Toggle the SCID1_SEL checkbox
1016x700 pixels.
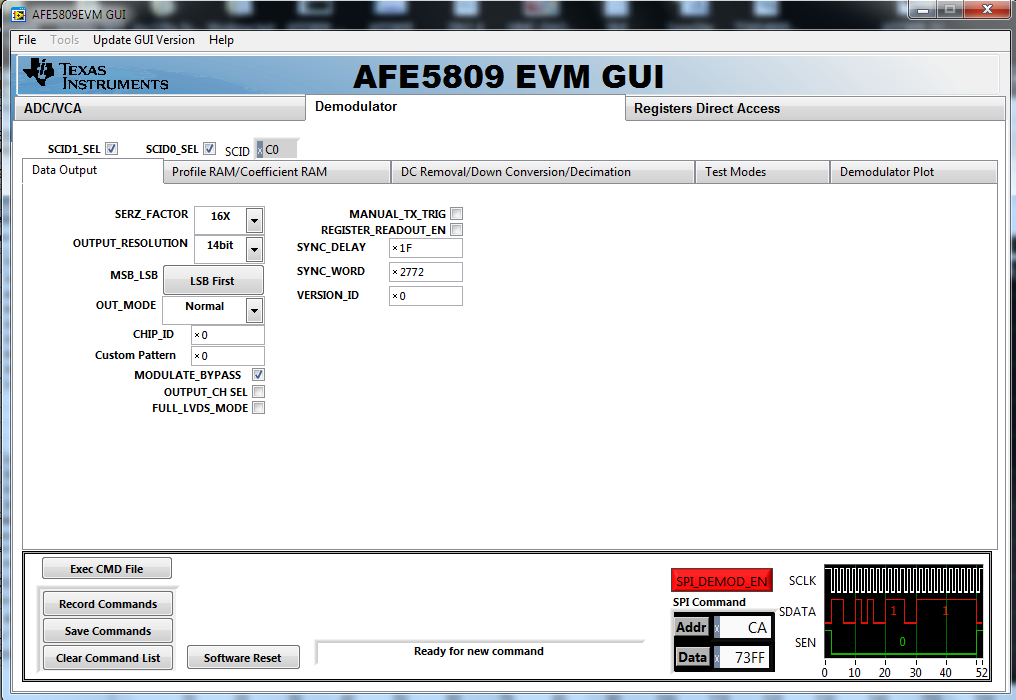111,148
